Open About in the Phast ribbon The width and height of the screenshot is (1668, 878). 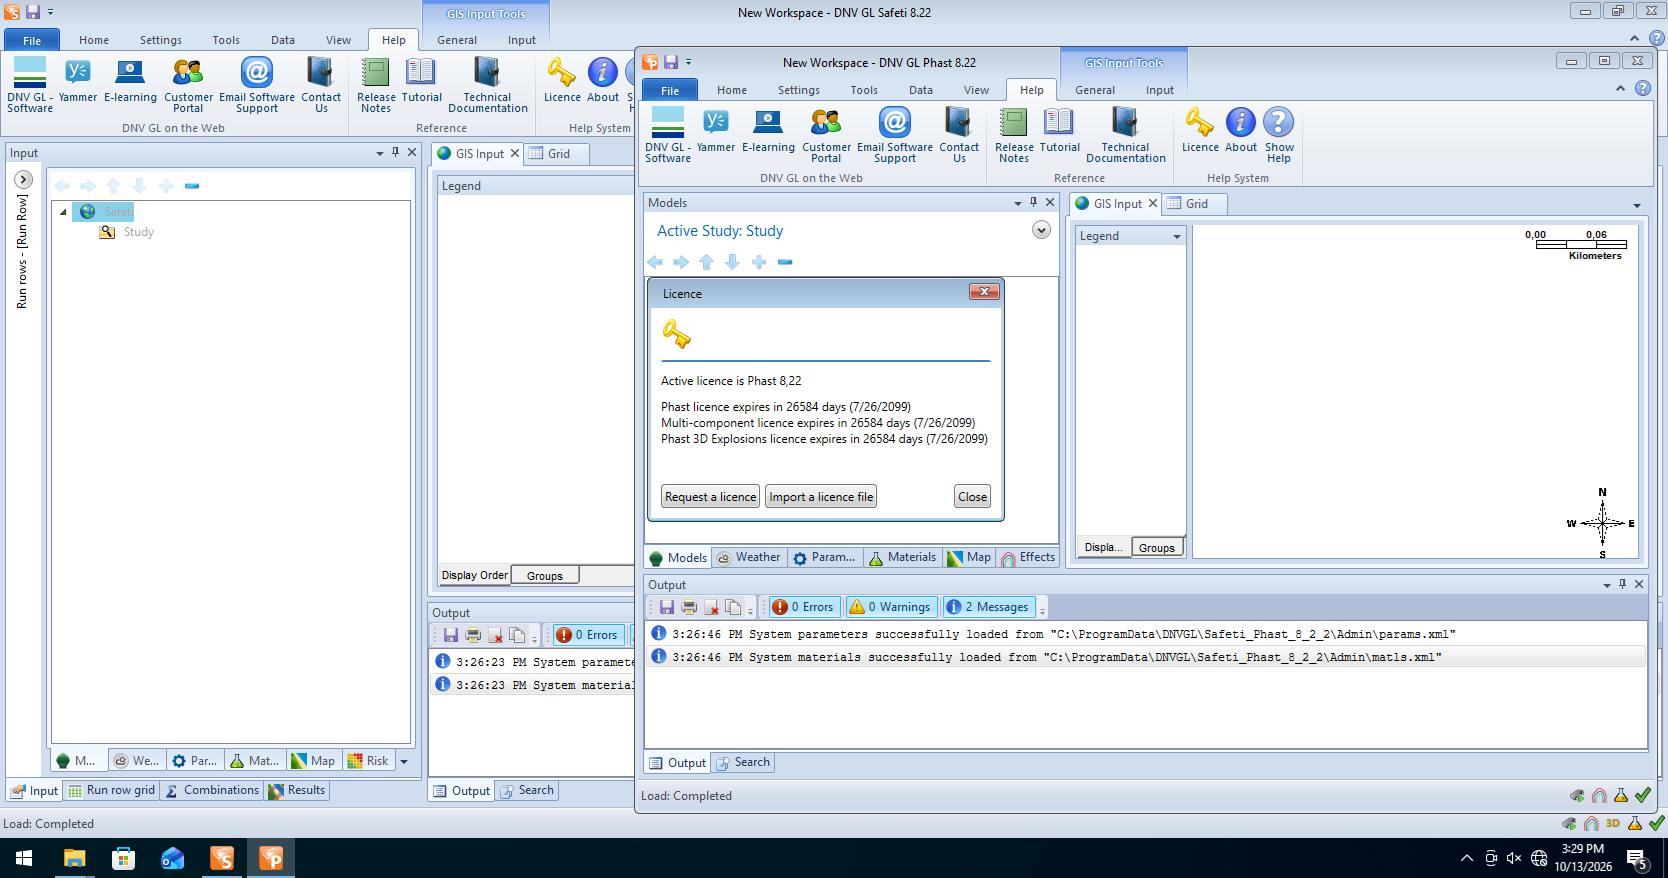click(x=1241, y=131)
